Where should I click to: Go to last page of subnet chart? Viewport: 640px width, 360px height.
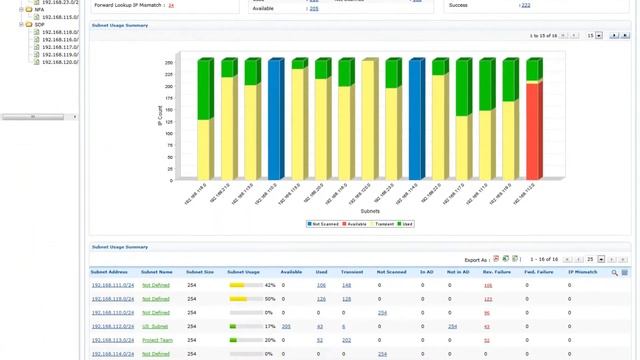pos(625,36)
